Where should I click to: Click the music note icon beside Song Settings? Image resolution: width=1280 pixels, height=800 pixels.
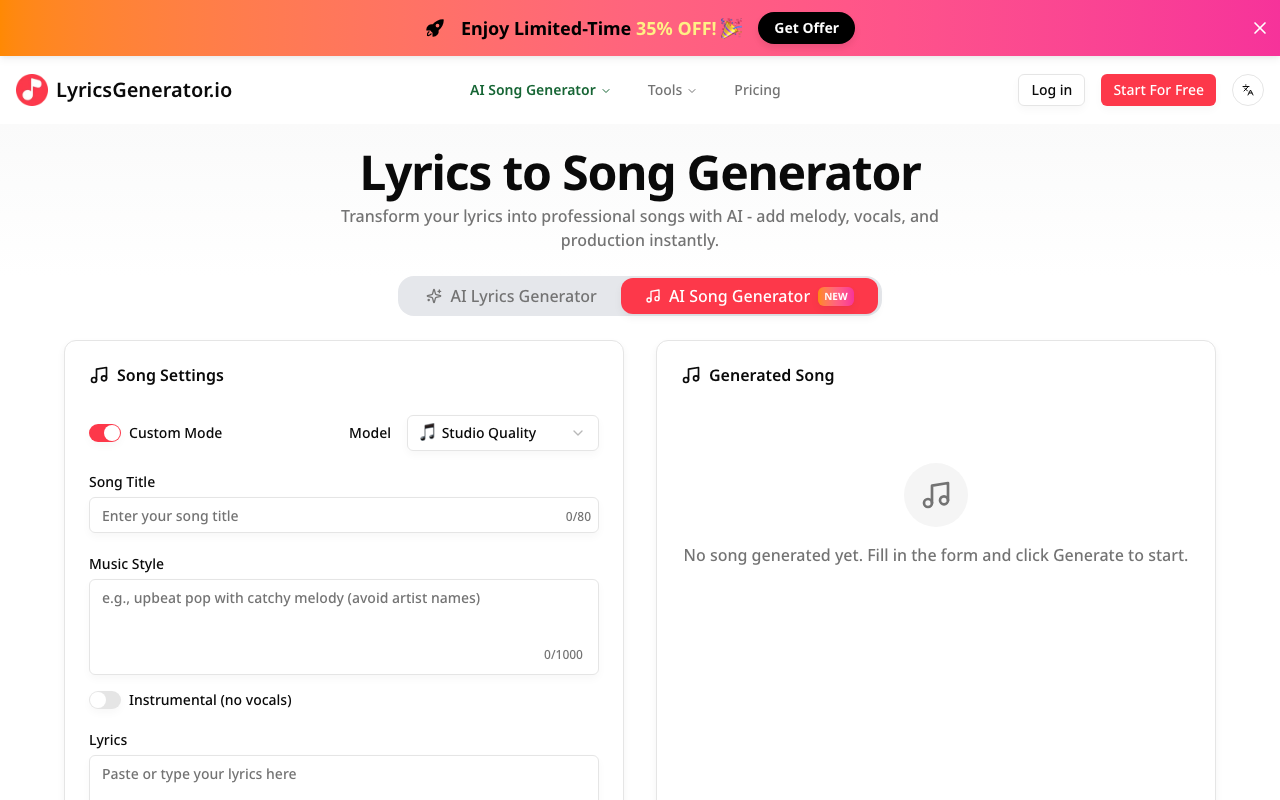(99, 375)
